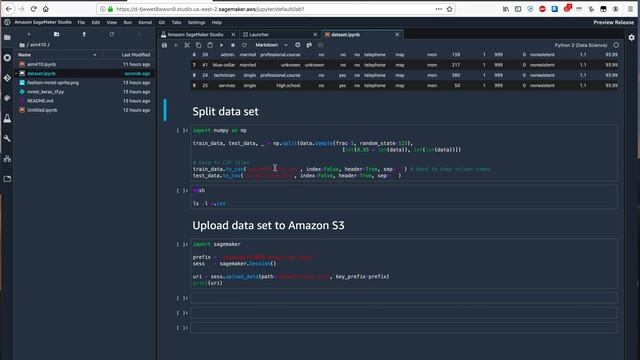Image resolution: width=640 pixels, height=360 pixels.
Task: Bookmark this page with the star icon
Action: point(449,9)
